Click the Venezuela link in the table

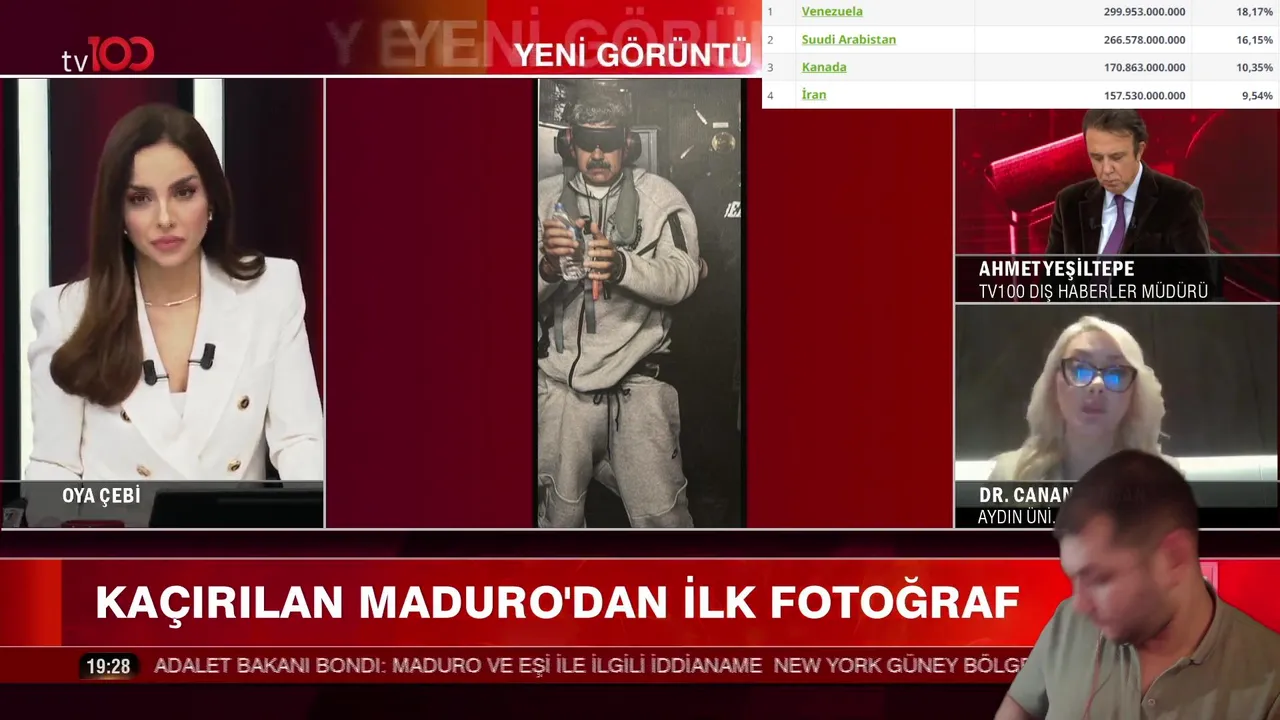832,12
